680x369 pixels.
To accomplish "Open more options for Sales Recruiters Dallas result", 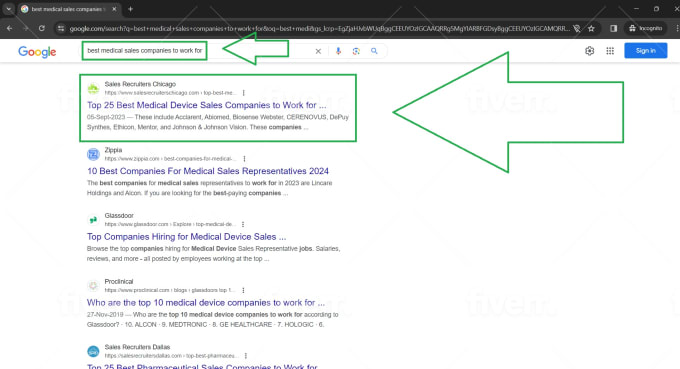I will tap(246, 356).
